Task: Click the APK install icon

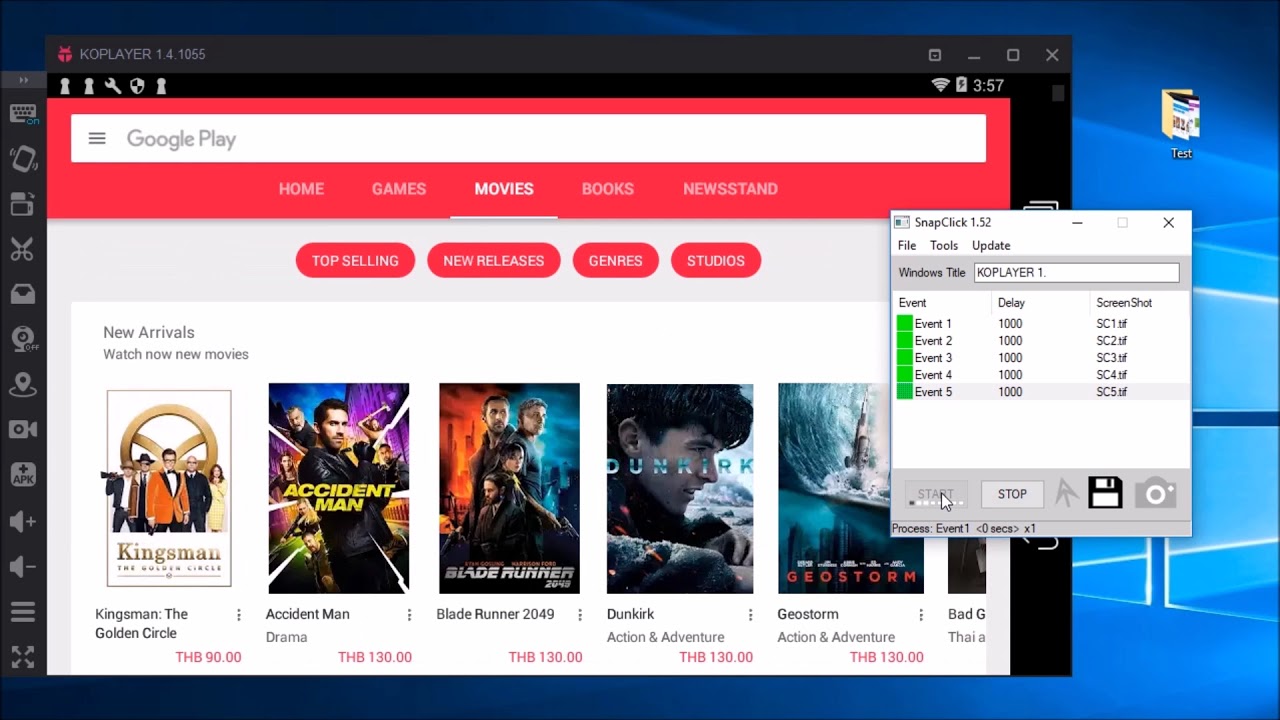Action: tap(23, 475)
